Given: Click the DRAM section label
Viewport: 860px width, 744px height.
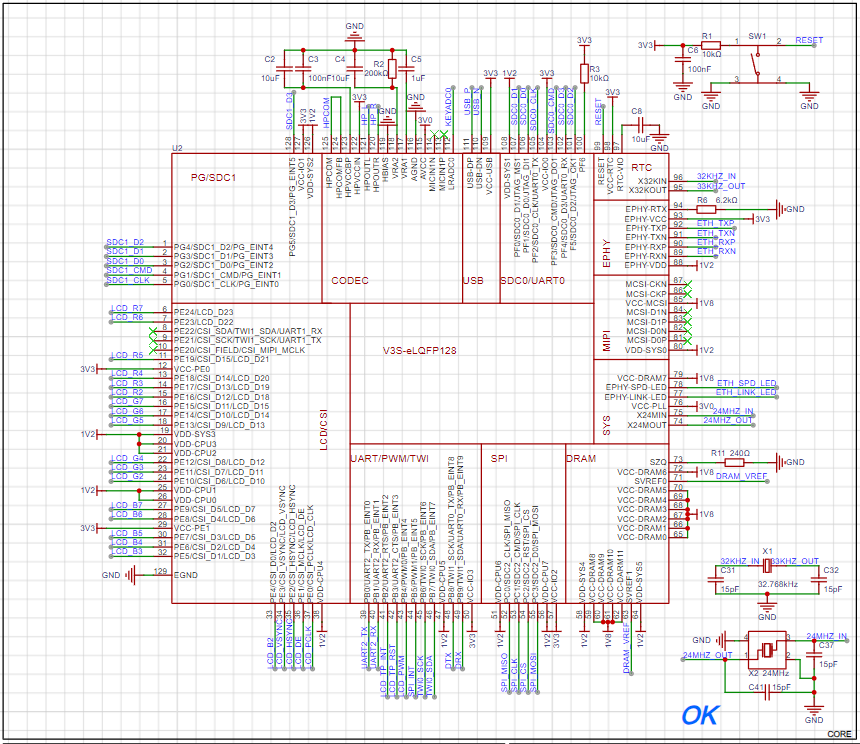Looking at the screenshot, I should pos(580,459).
